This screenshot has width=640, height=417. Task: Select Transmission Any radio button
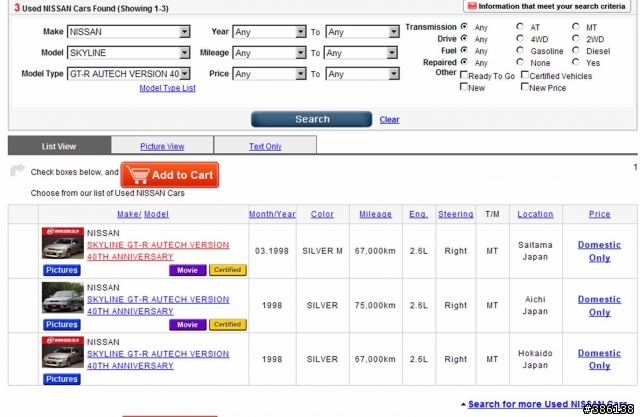tap(464, 27)
